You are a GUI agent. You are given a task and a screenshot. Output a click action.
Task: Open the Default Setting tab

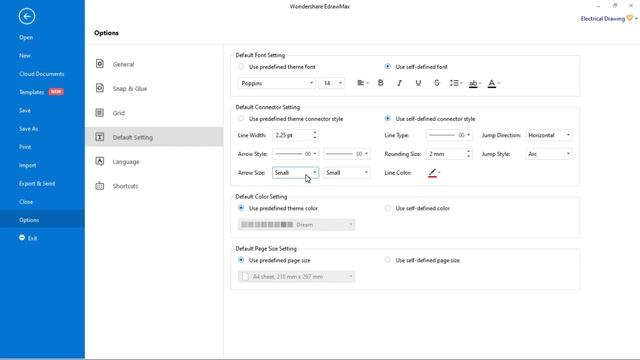click(x=154, y=137)
